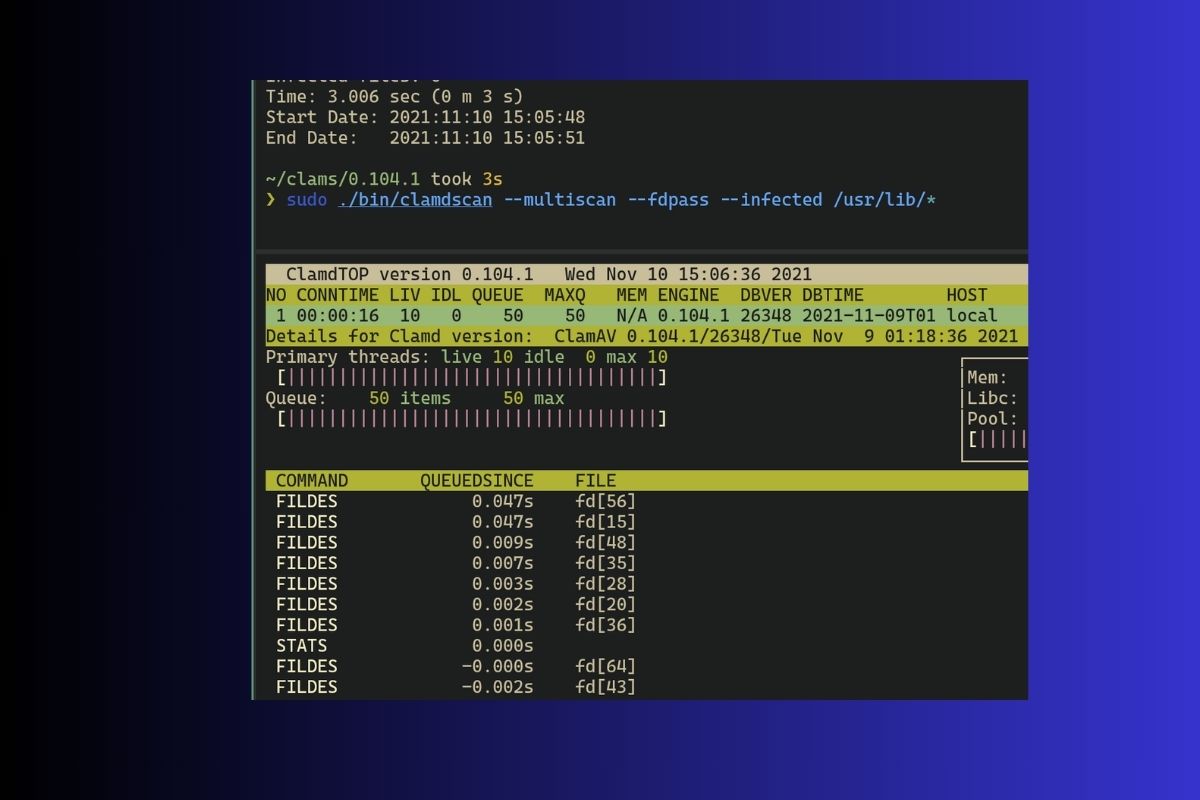Image resolution: width=1200 pixels, height=800 pixels.
Task: Click the FILDES command in fd[56] row
Action: pos(307,501)
